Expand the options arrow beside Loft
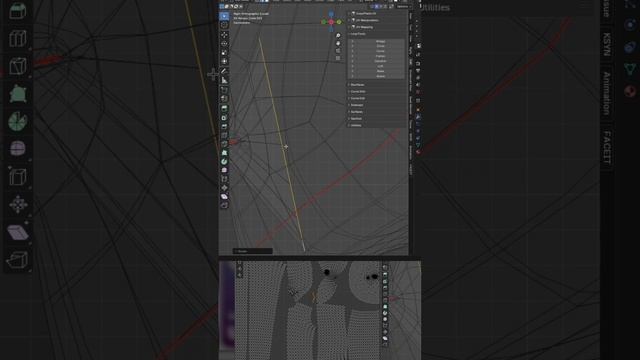Screen dimensions: 640x360 tap(352, 66)
